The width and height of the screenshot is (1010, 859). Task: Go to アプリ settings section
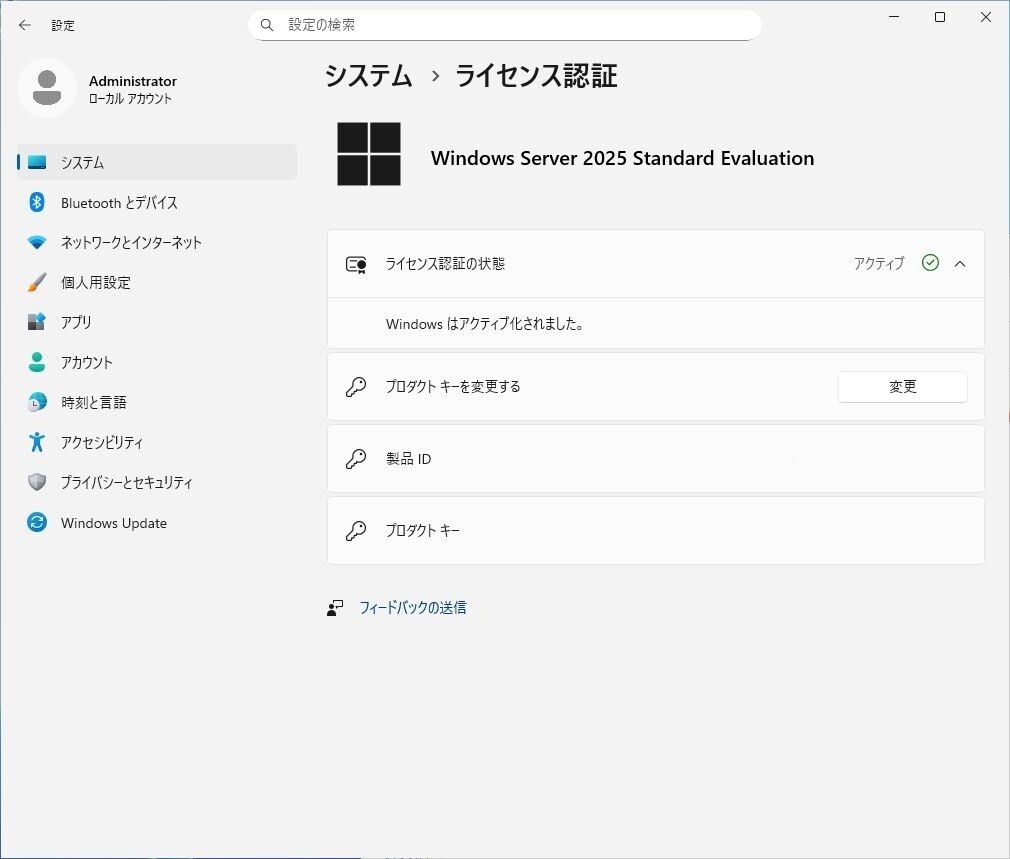pos(76,323)
